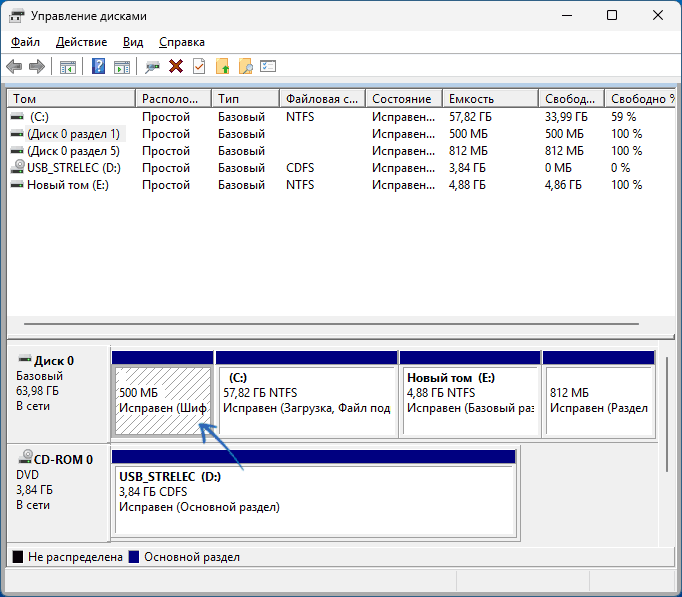Select USB_STRELEC (D:) in volume list

[341, 167]
